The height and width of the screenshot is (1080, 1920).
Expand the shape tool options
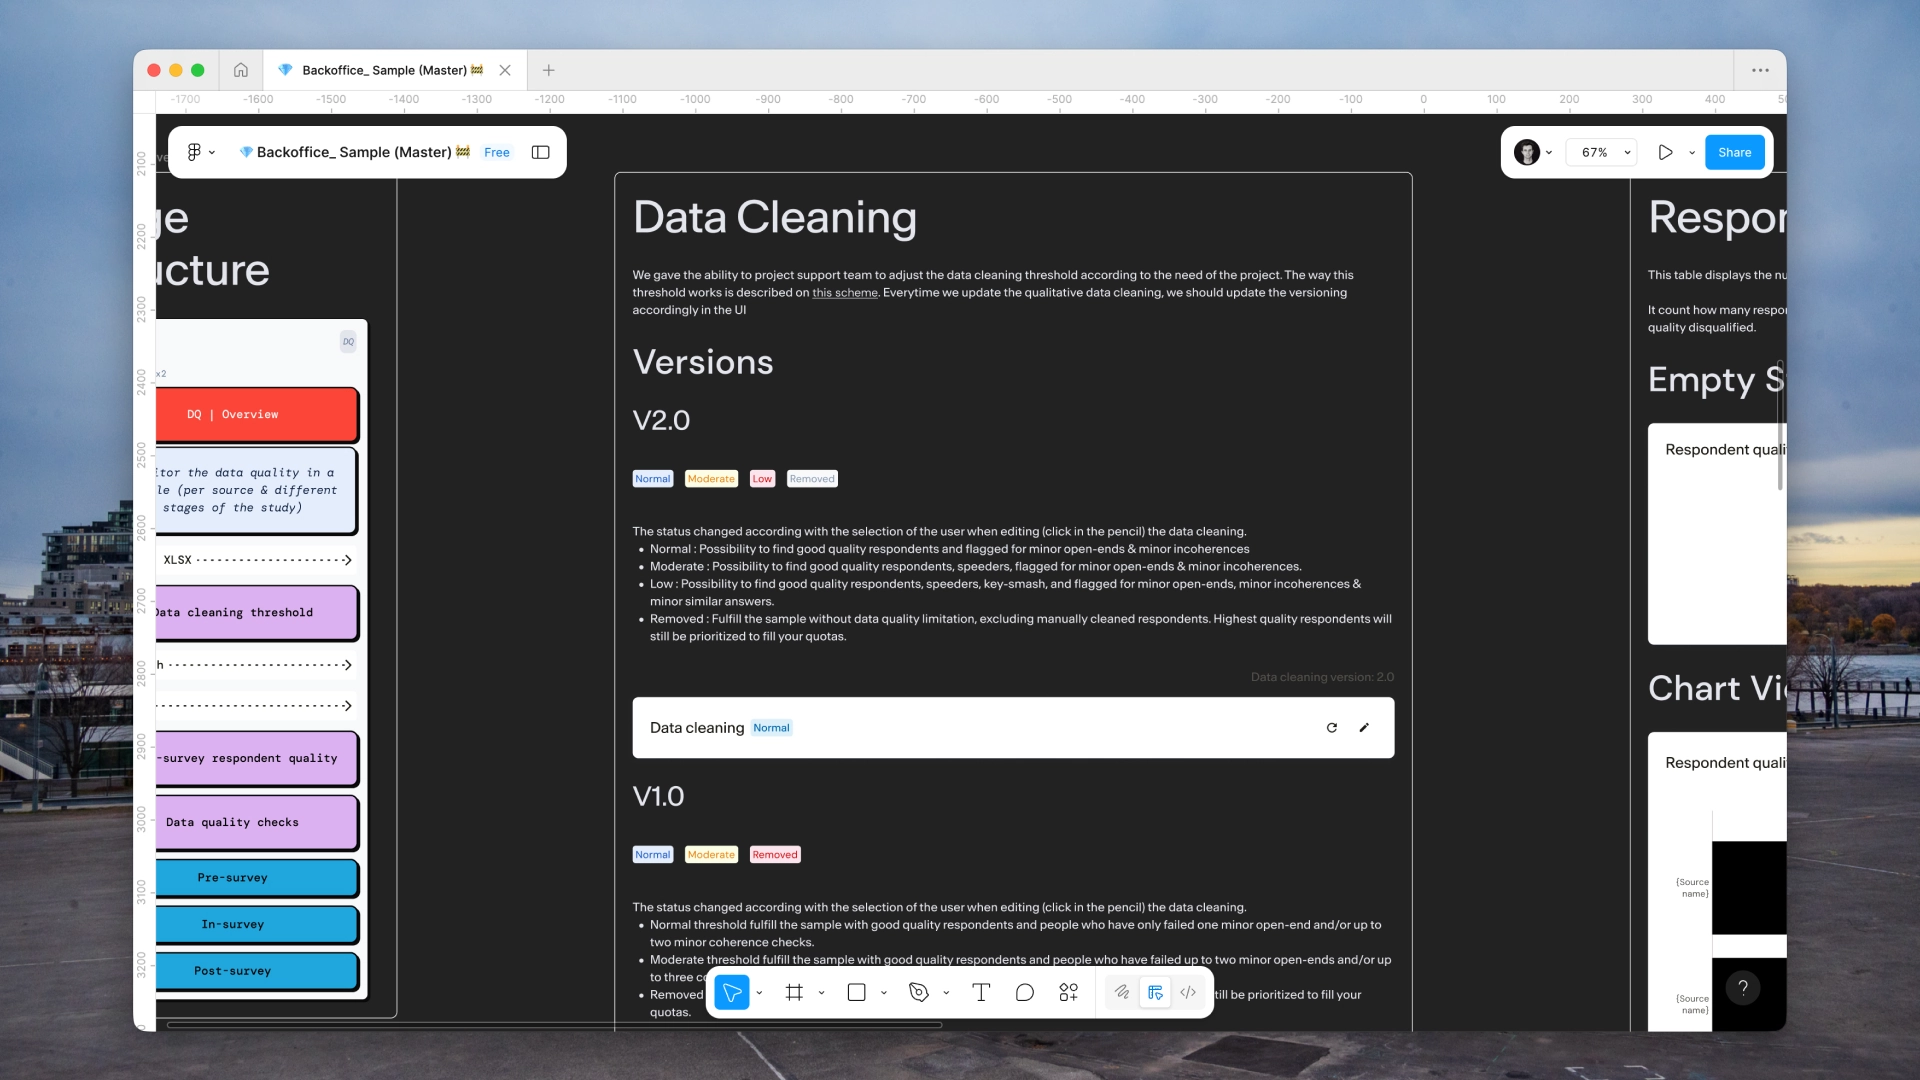coord(883,992)
